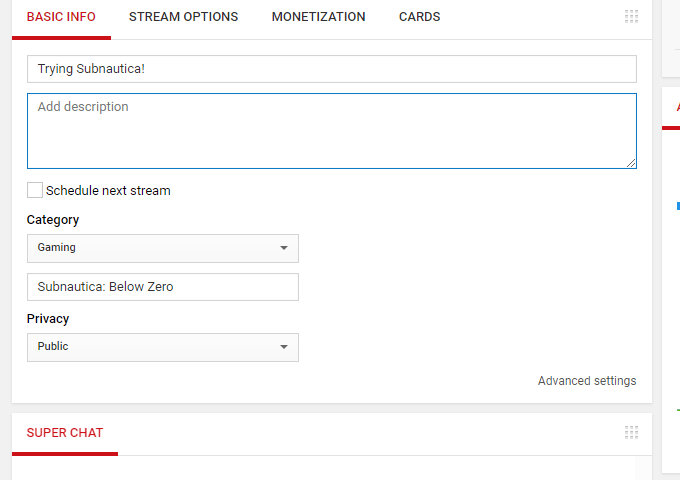
Task: Tick the Schedule next stream checkbox
Action: 35,190
